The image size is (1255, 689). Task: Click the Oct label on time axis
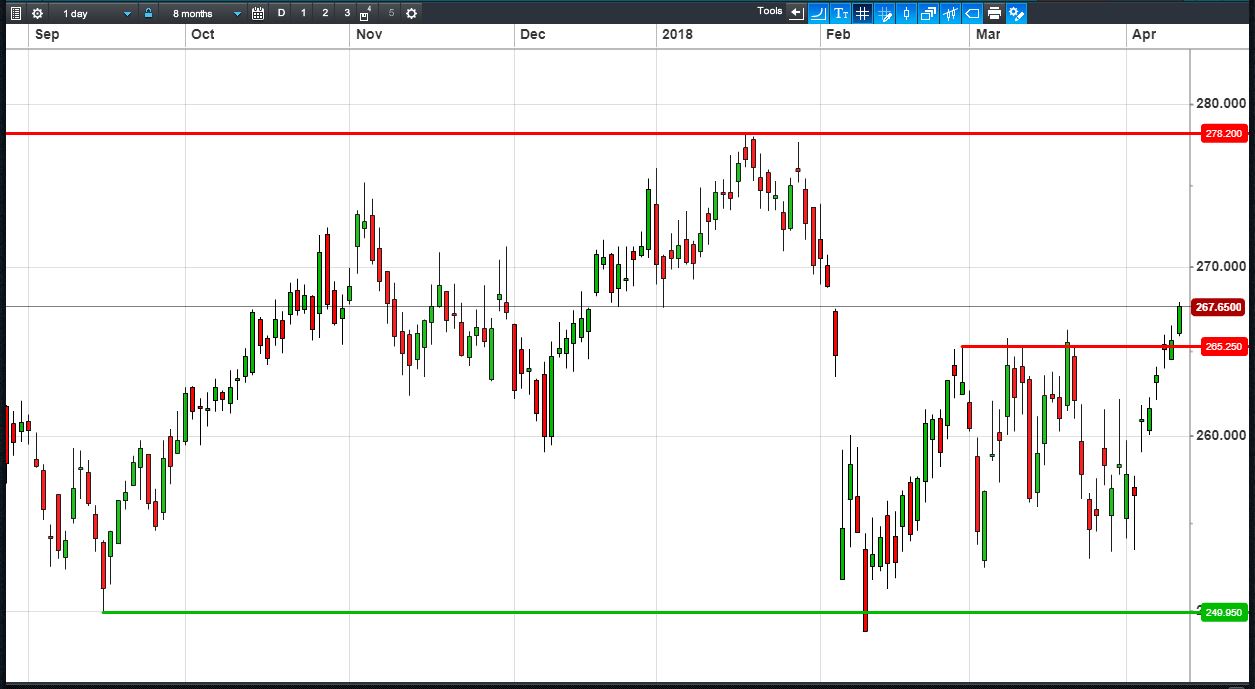point(202,35)
